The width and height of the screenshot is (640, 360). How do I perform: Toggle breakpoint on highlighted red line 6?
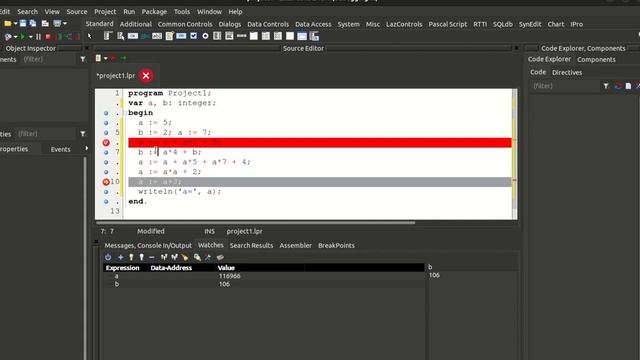coord(106,142)
